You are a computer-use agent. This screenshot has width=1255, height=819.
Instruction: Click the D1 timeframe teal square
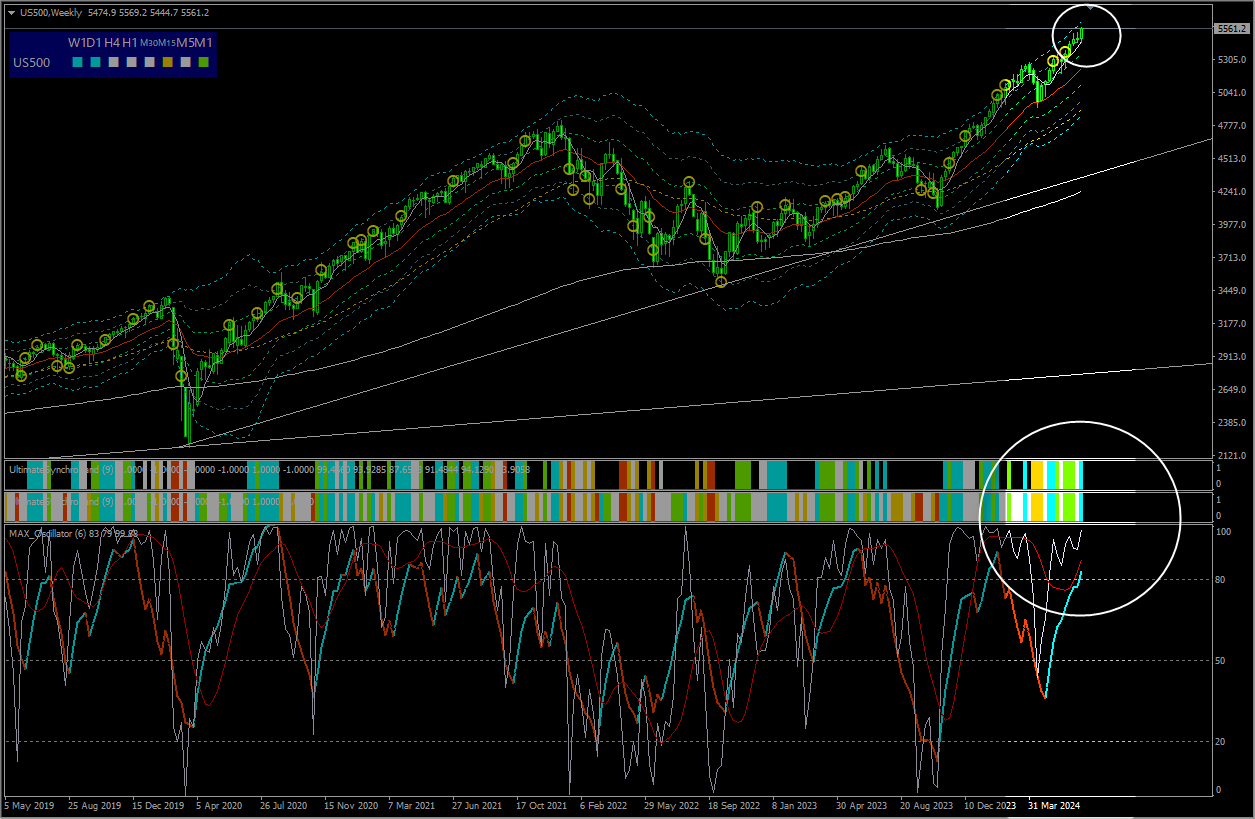[x=95, y=62]
